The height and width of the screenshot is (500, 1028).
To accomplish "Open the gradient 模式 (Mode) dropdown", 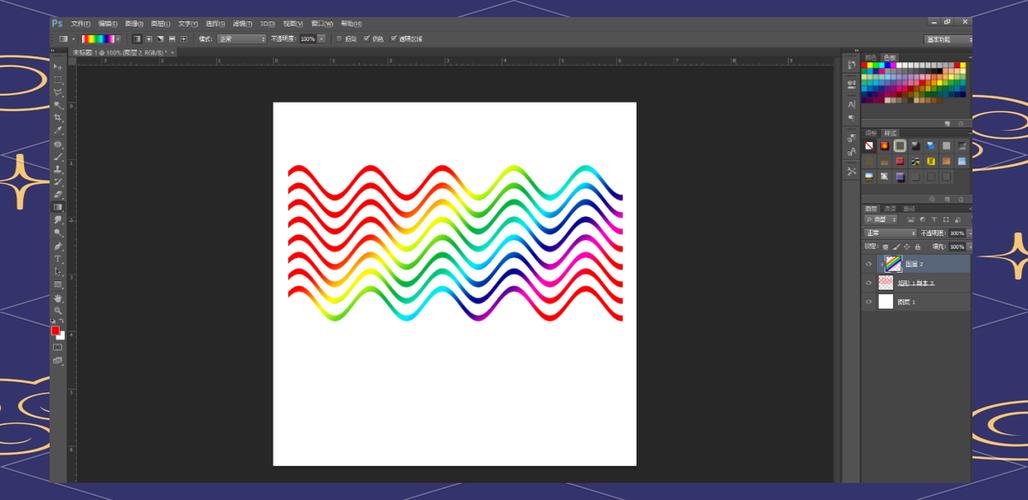I will tap(243, 39).
